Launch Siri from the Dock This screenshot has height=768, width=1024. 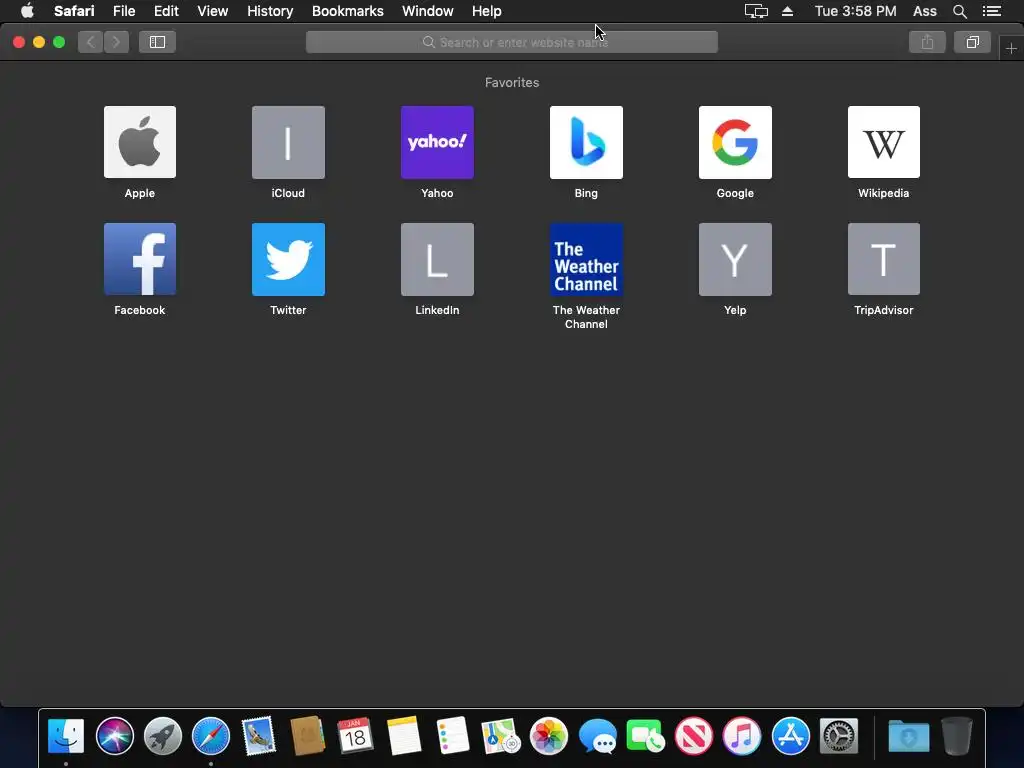coord(114,736)
